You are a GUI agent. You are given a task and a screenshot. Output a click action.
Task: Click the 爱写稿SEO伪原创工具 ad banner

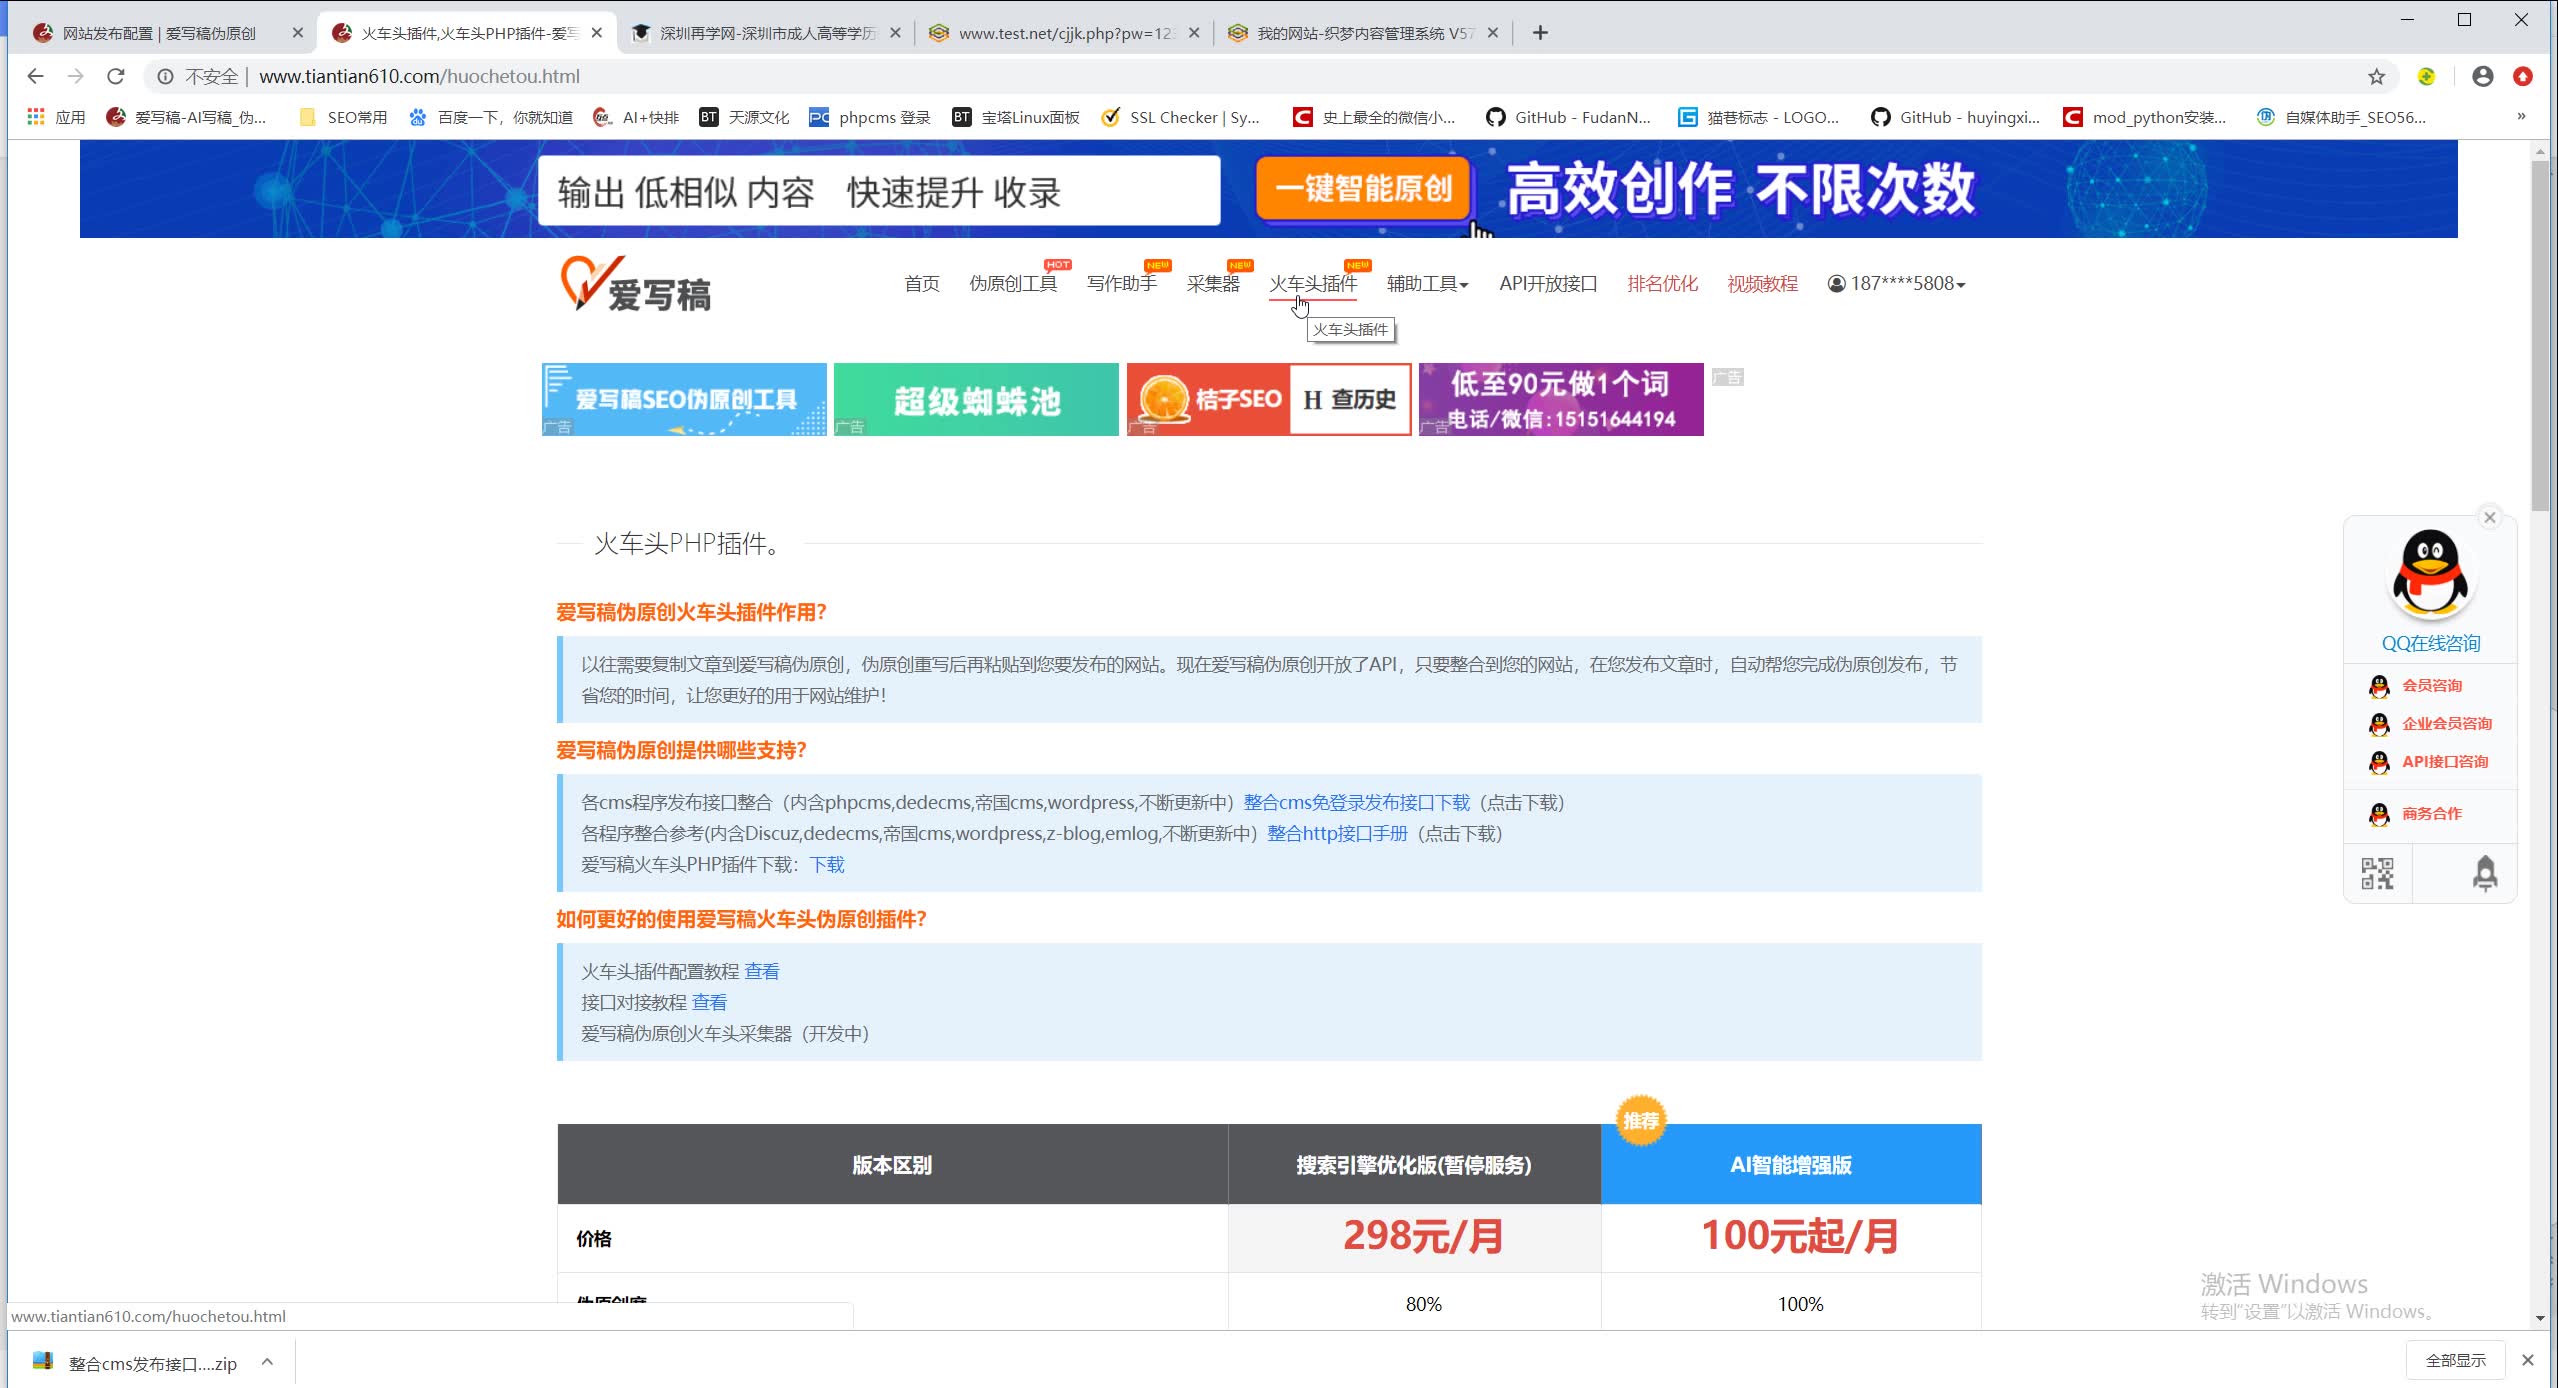[684, 399]
